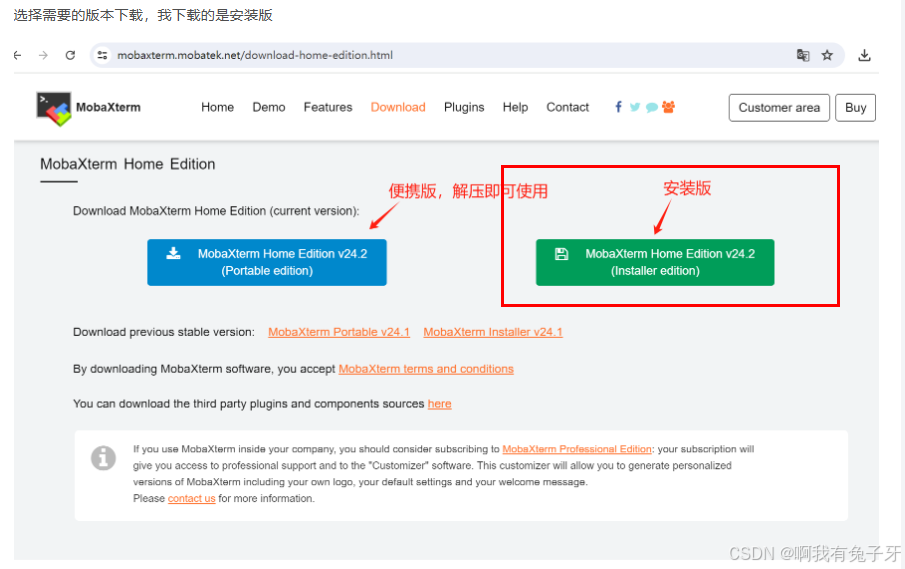Click the 'here' sources link
The height and width of the screenshot is (569, 905).
coord(439,404)
